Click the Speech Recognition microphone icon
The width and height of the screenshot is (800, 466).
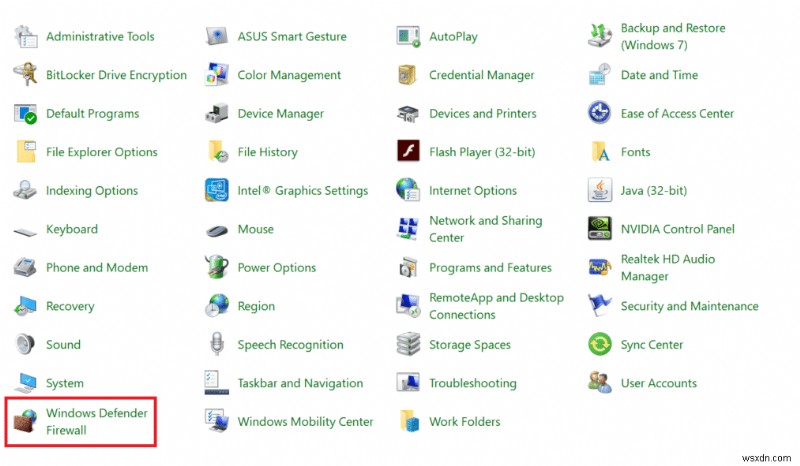217,345
